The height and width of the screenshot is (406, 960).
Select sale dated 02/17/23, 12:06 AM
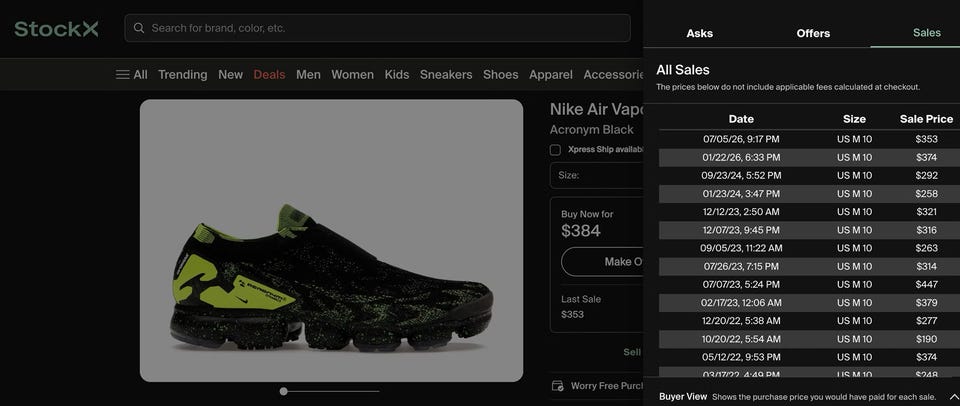(809, 303)
